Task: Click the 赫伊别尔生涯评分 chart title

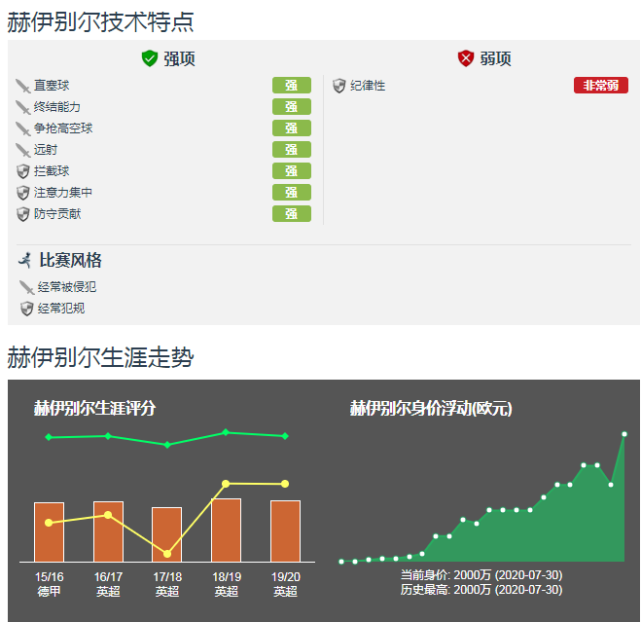Action: (94, 408)
